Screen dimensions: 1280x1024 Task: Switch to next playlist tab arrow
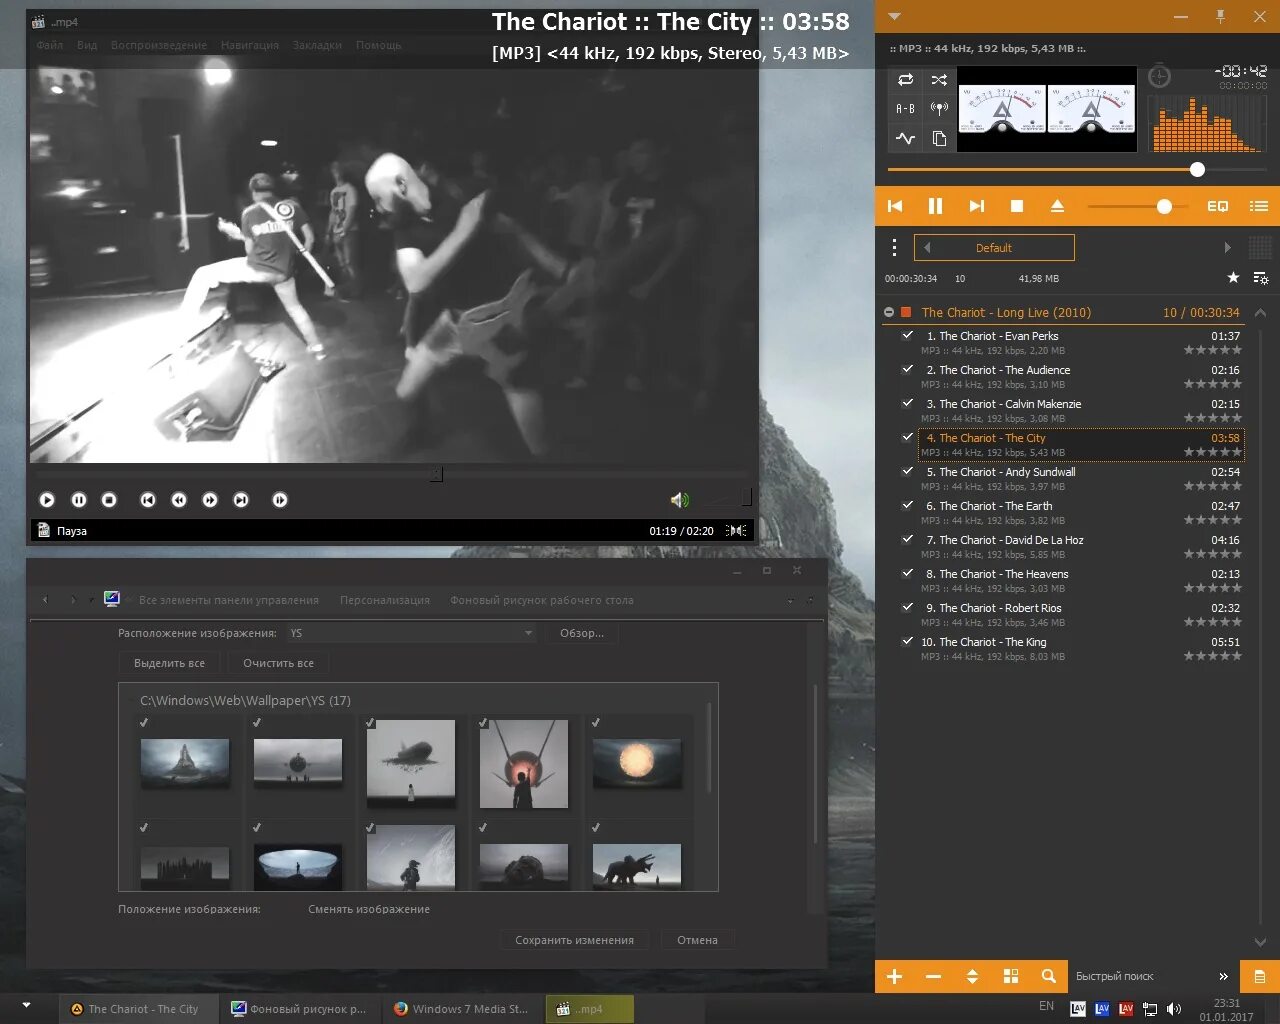coord(1227,247)
